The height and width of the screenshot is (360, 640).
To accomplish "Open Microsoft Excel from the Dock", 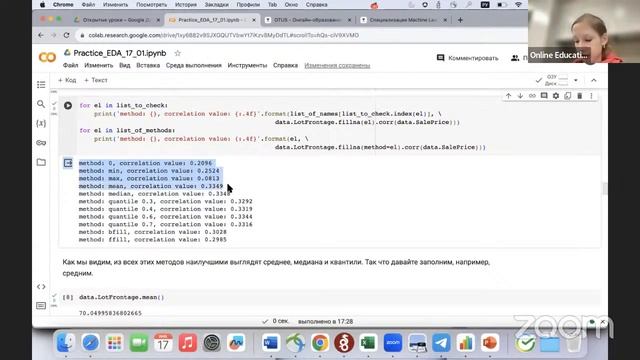I will pyautogui.click(x=368, y=343).
